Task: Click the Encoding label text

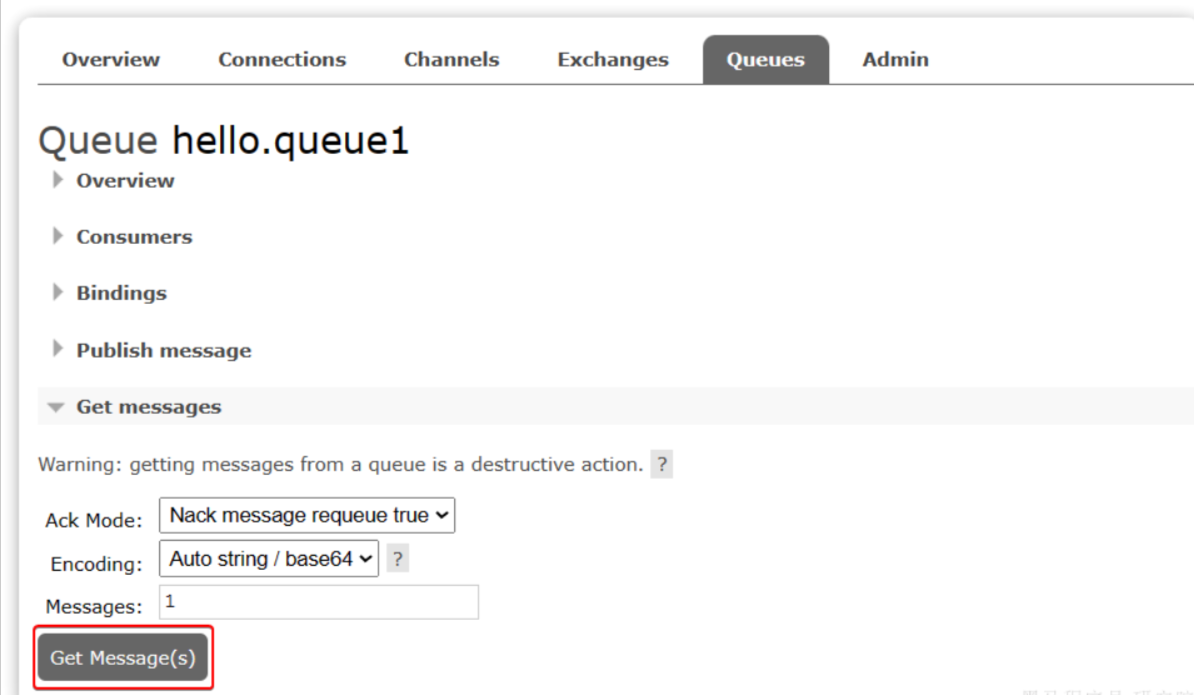Action: pyautogui.click(x=97, y=564)
